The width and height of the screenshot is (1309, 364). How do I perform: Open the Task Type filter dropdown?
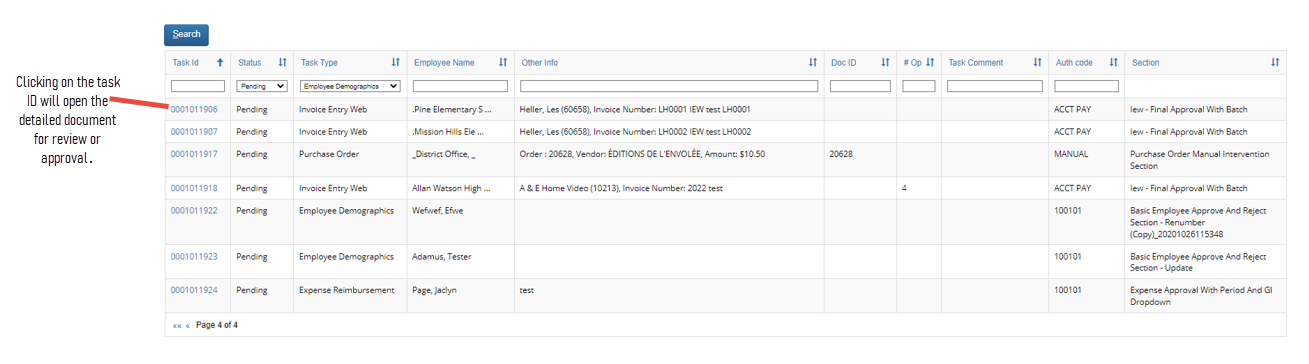(350, 86)
